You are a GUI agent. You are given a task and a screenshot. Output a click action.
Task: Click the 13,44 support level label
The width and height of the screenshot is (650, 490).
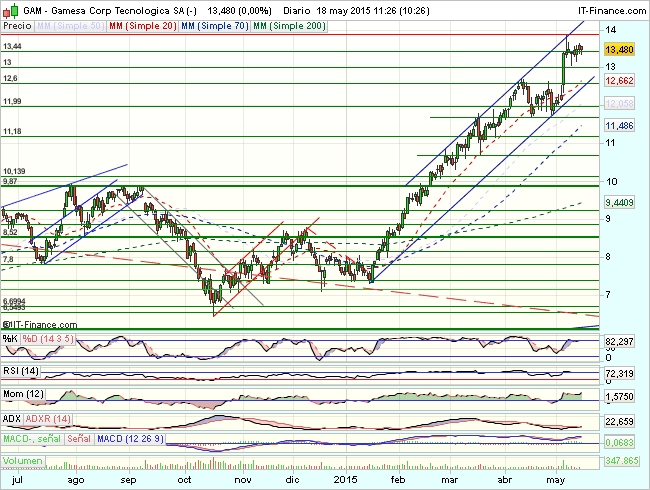click(12, 46)
